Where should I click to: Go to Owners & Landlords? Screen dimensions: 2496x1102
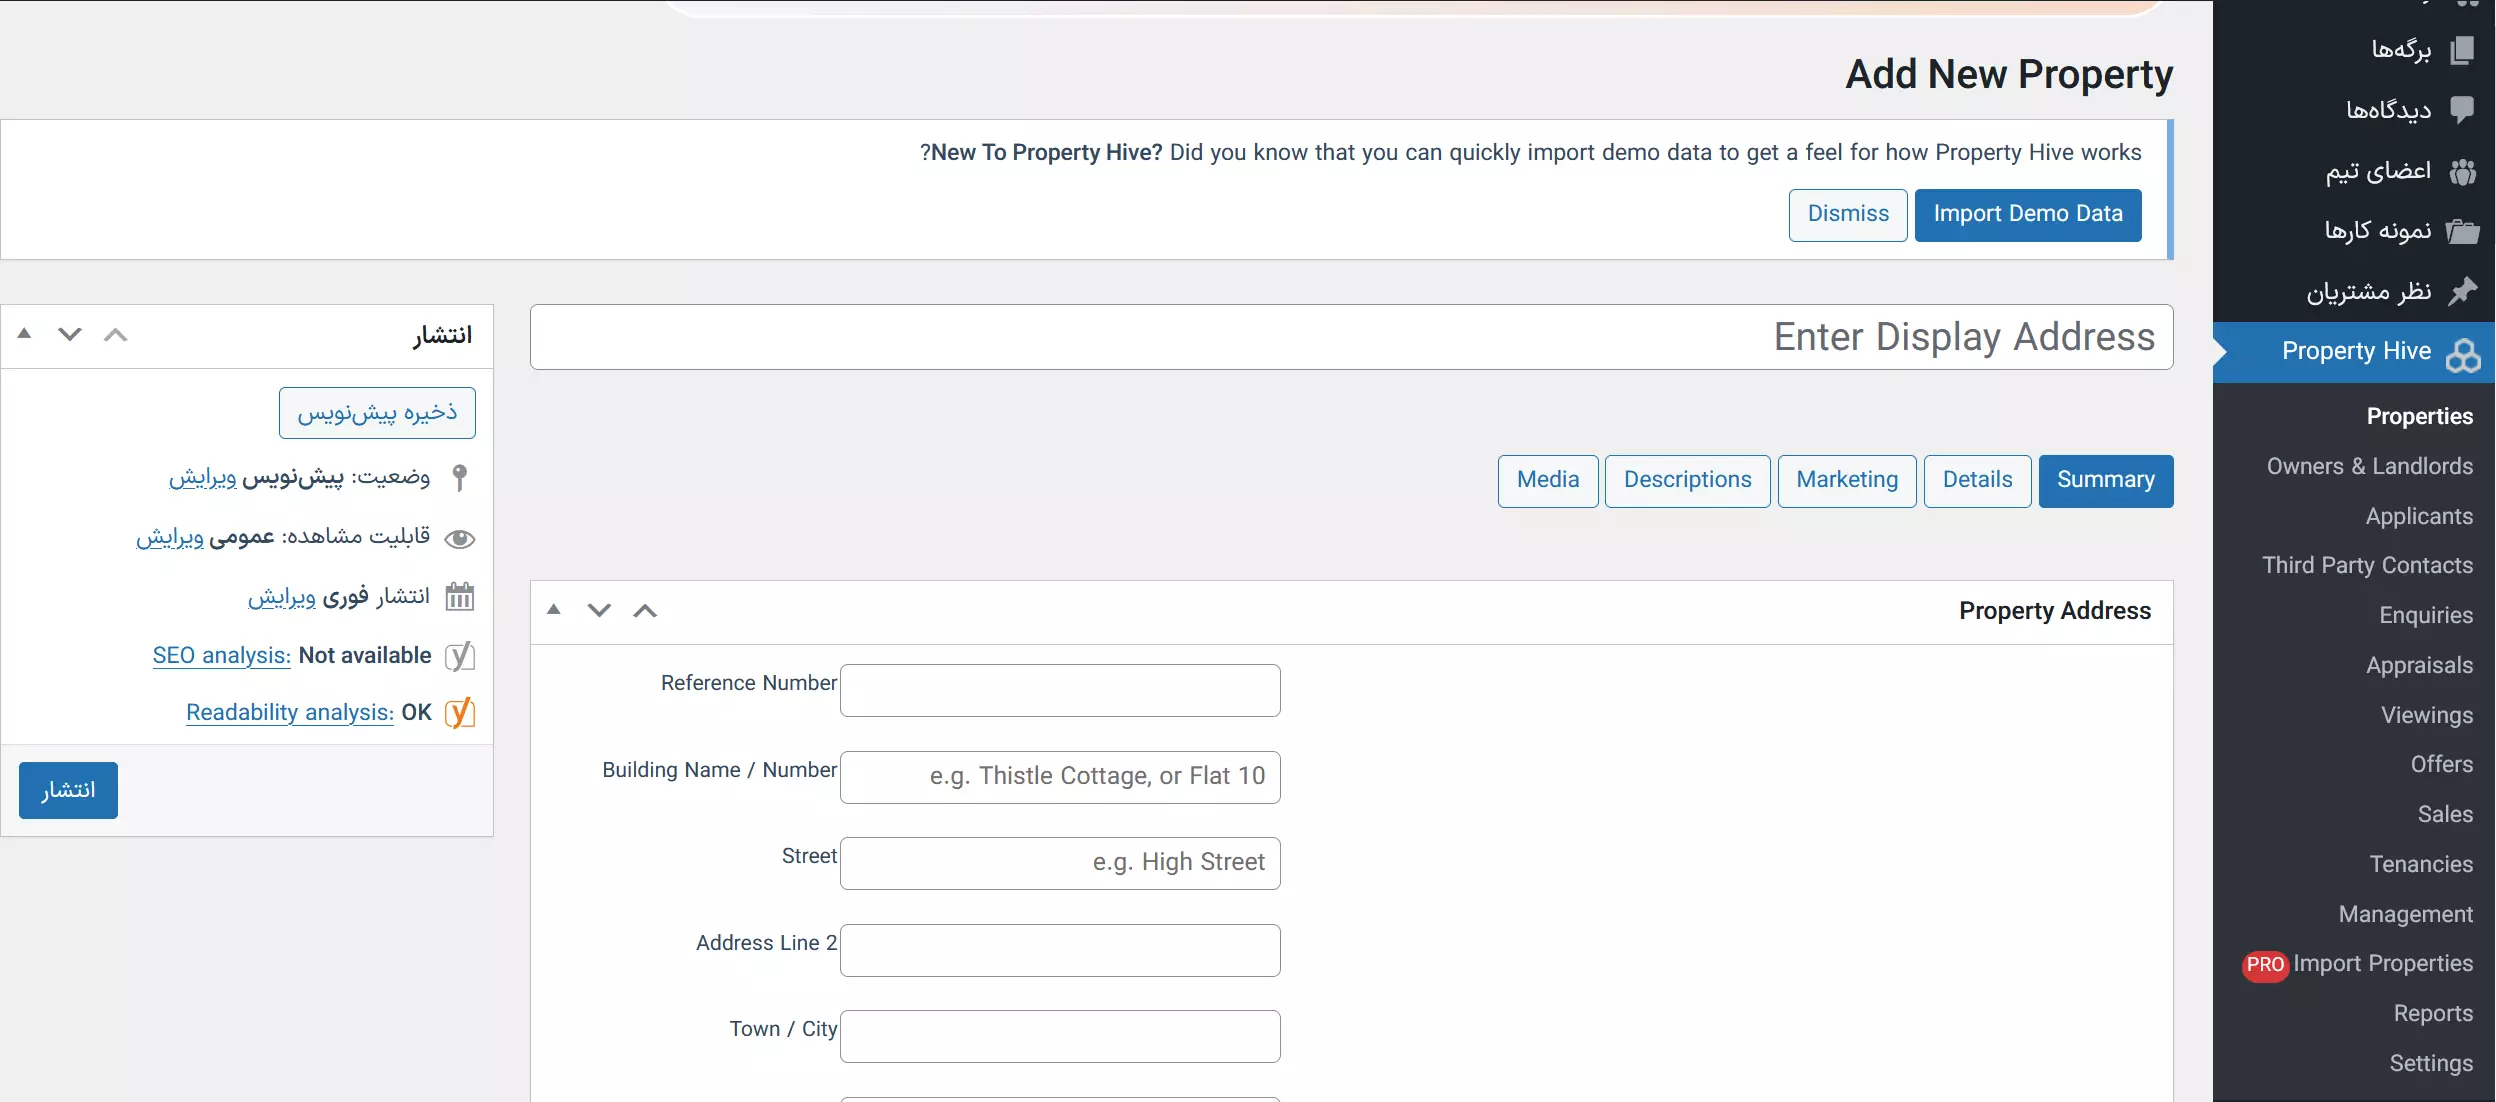click(2370, 467)
